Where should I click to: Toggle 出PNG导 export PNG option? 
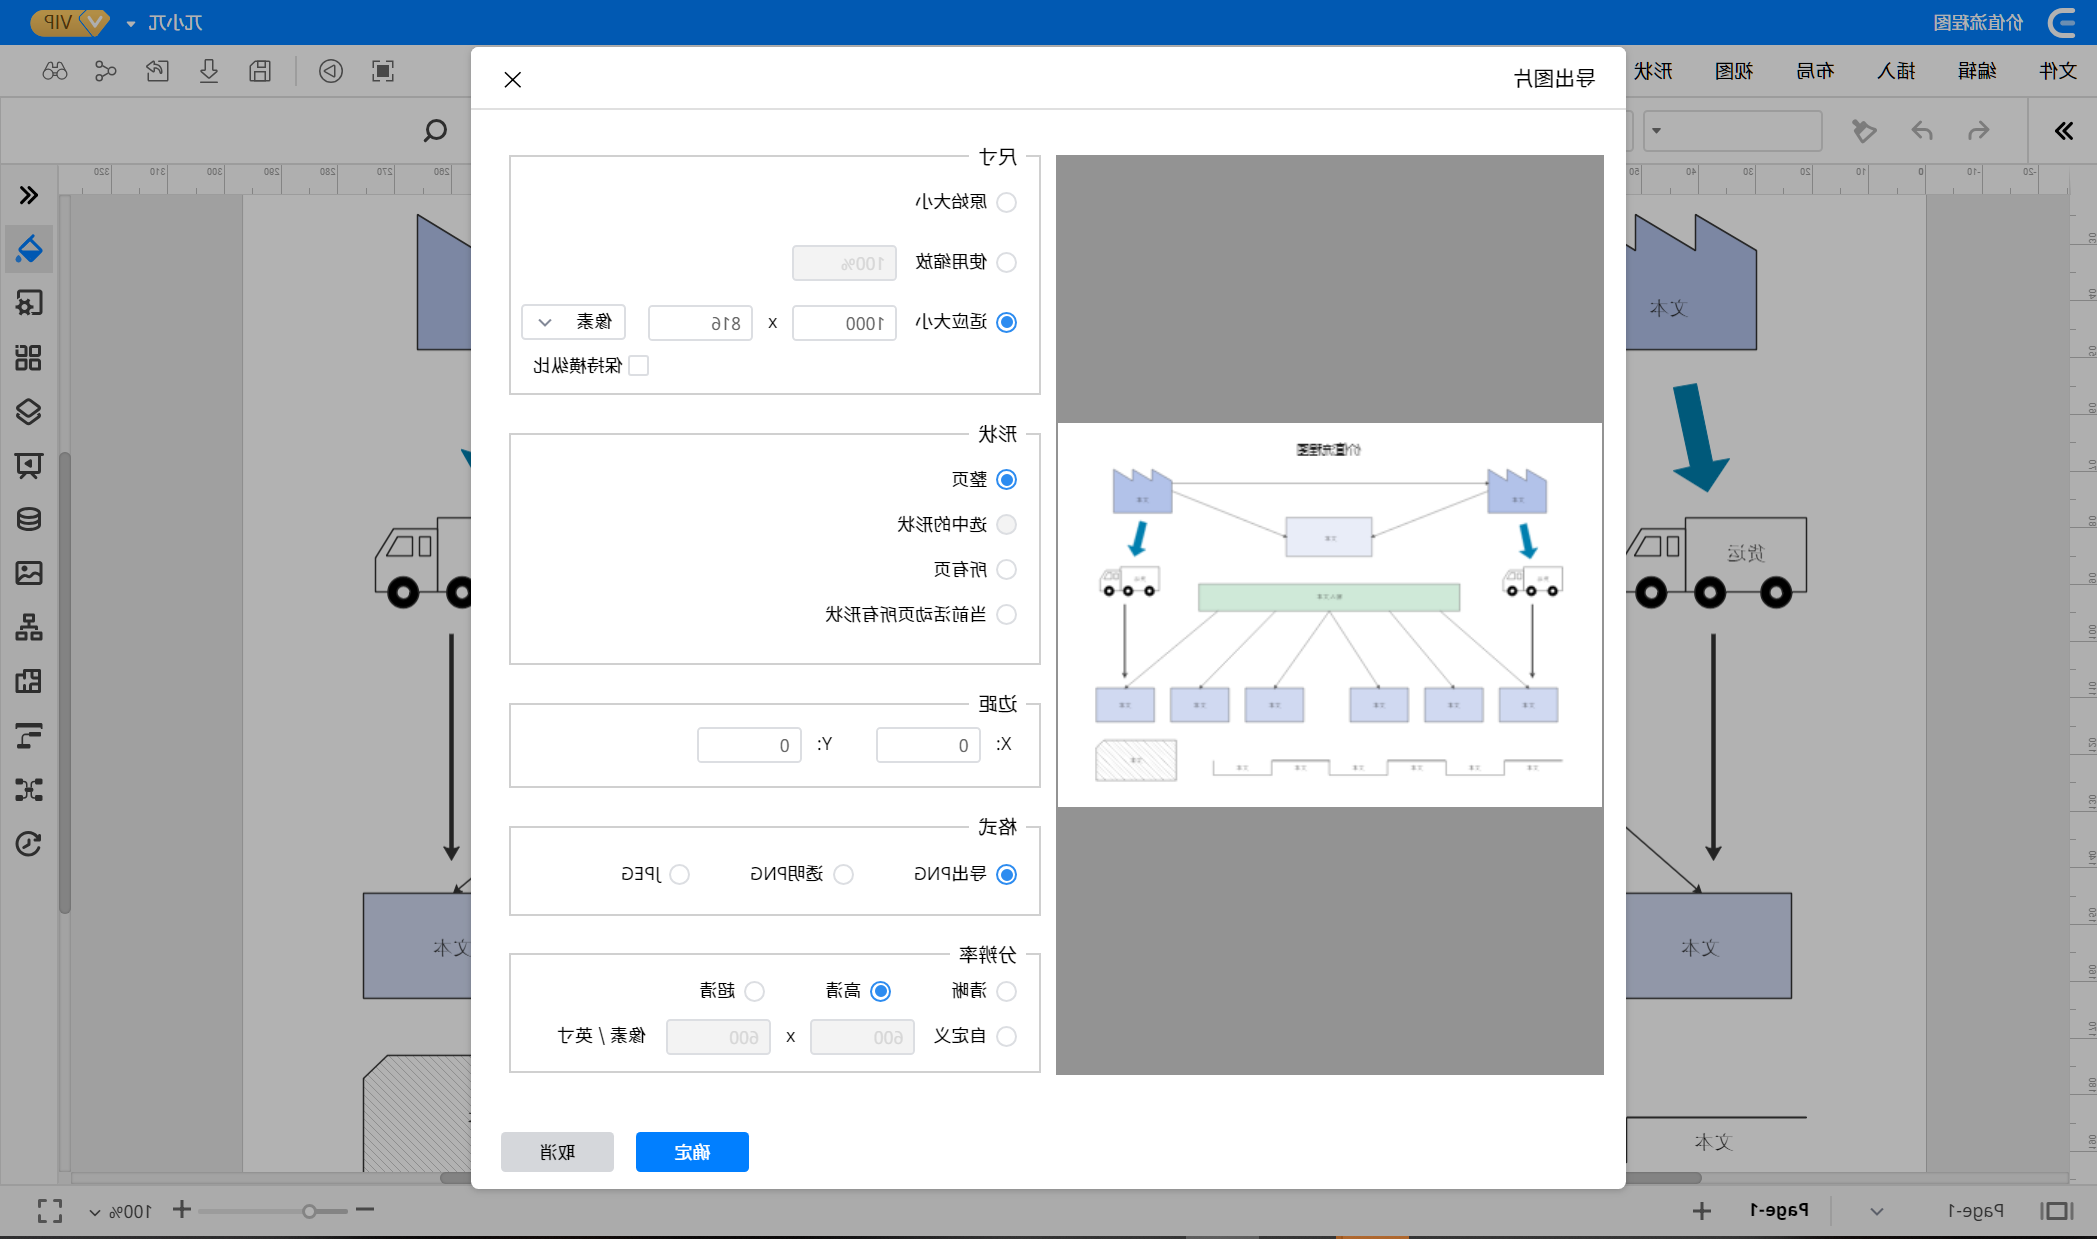point(1007,872)
